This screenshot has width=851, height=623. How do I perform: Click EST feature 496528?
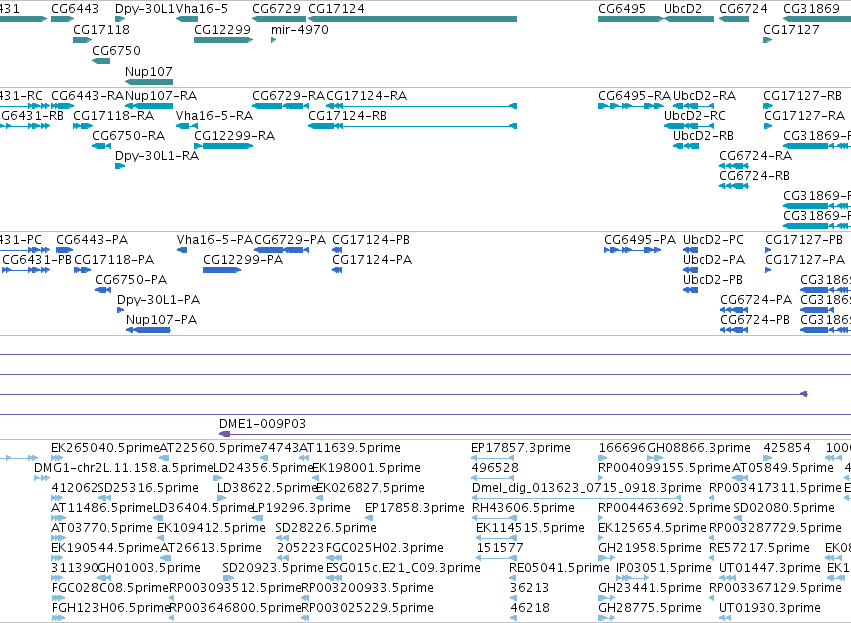pyautogui.click(x=495, y=468)
